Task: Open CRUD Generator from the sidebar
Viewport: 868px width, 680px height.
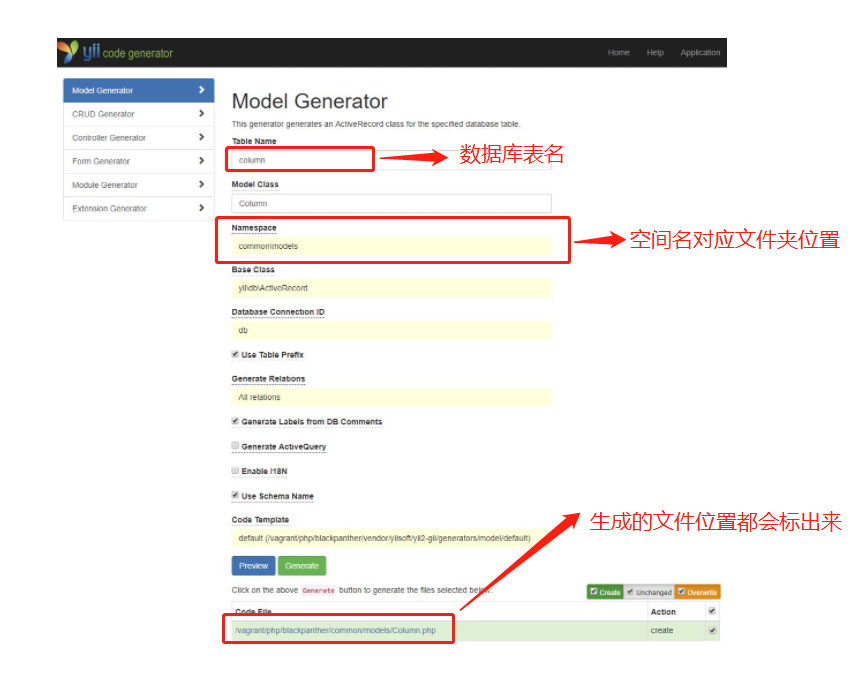Action: (x=139, y=114)
